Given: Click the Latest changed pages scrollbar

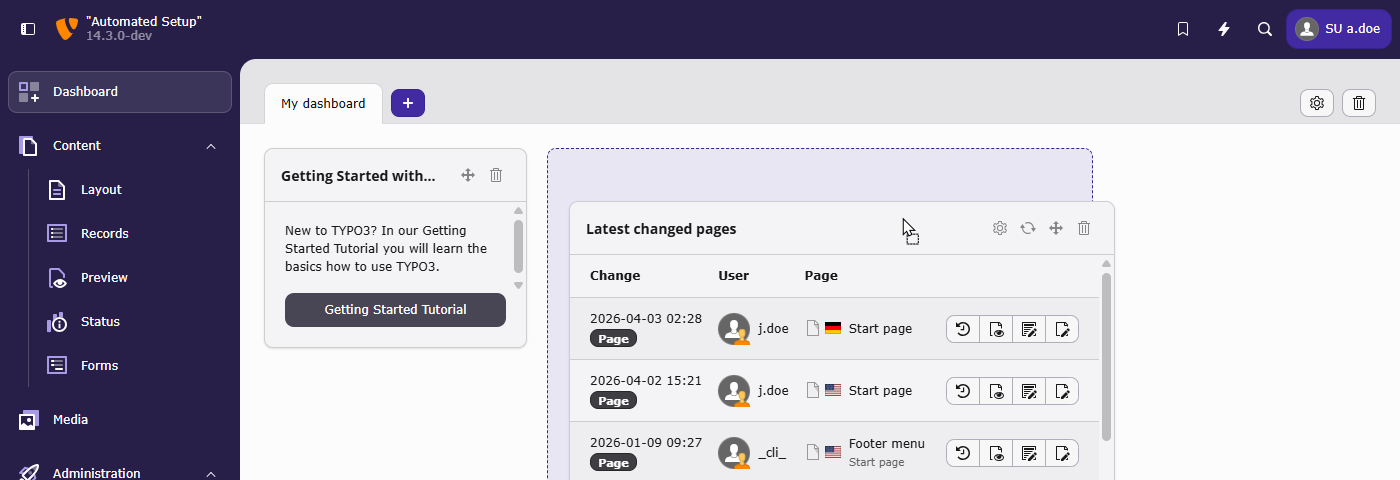Looking at the screenshot, I should click(x=1106, y=355).
